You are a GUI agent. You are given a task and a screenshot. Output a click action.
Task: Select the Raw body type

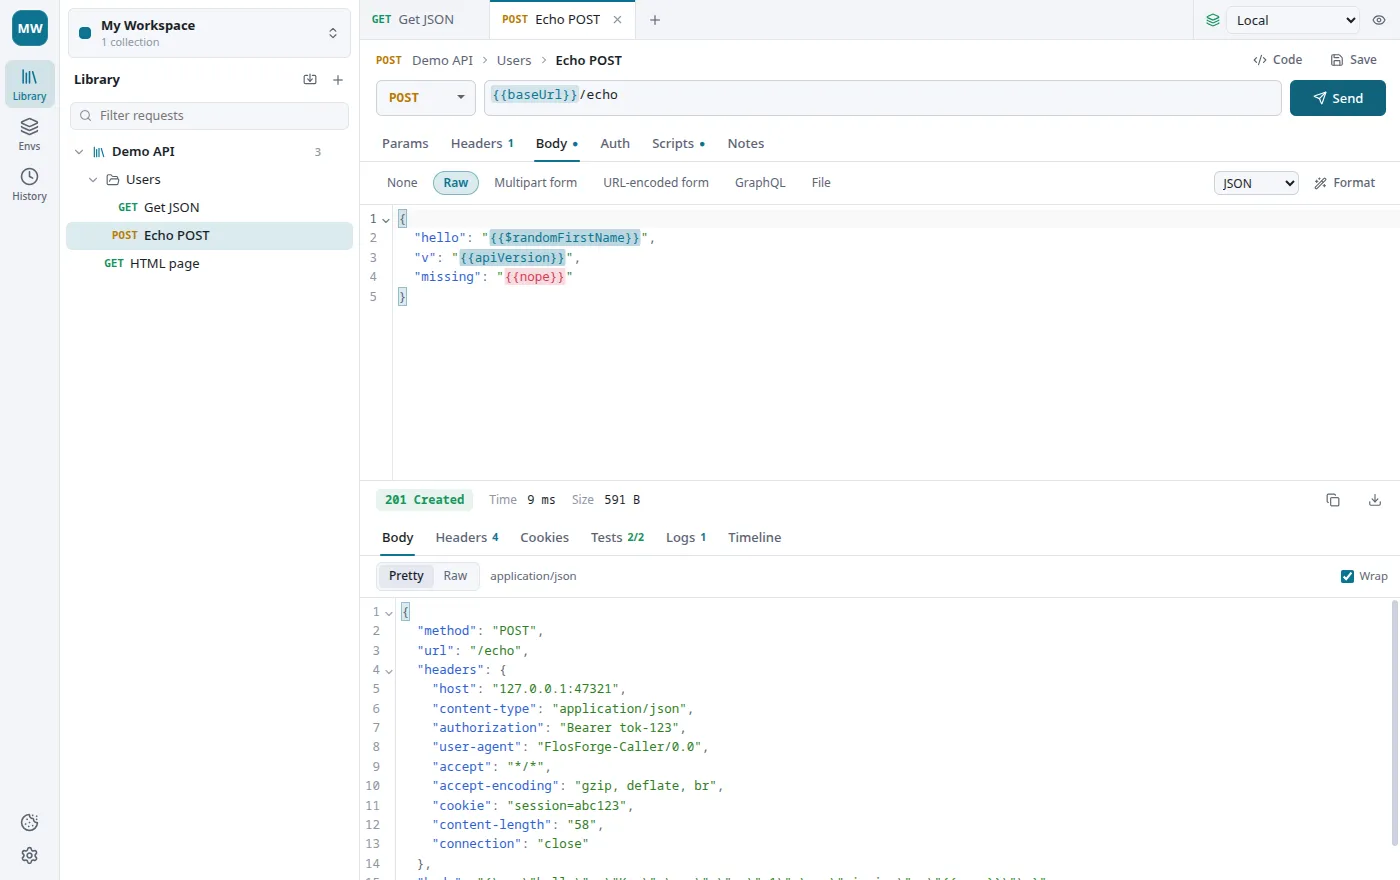coord(456,183)
